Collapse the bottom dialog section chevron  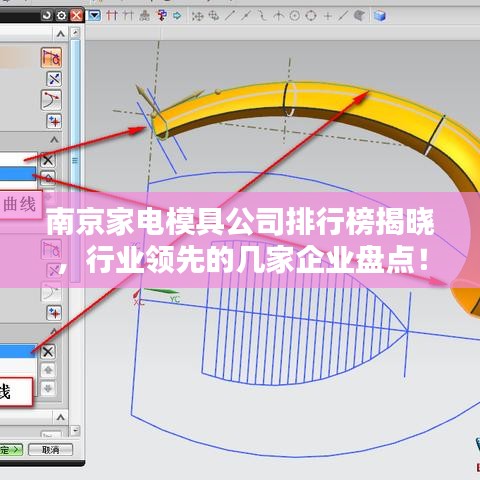point(60,417)
